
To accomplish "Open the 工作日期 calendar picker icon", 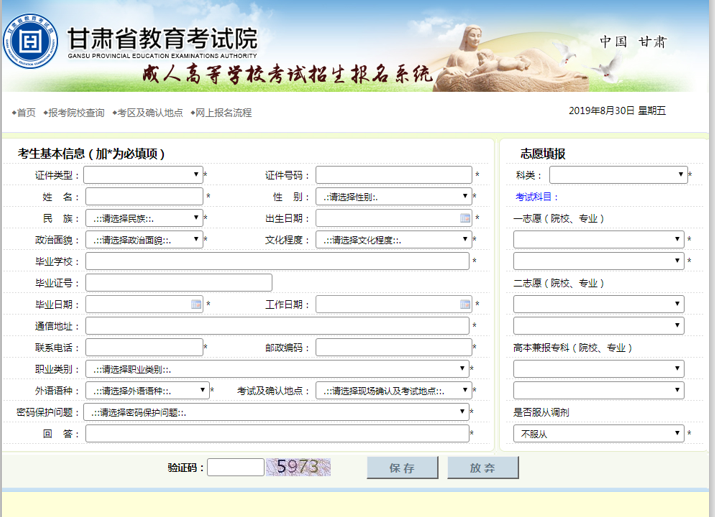I will pyautogui.click(x=465, y=304).
